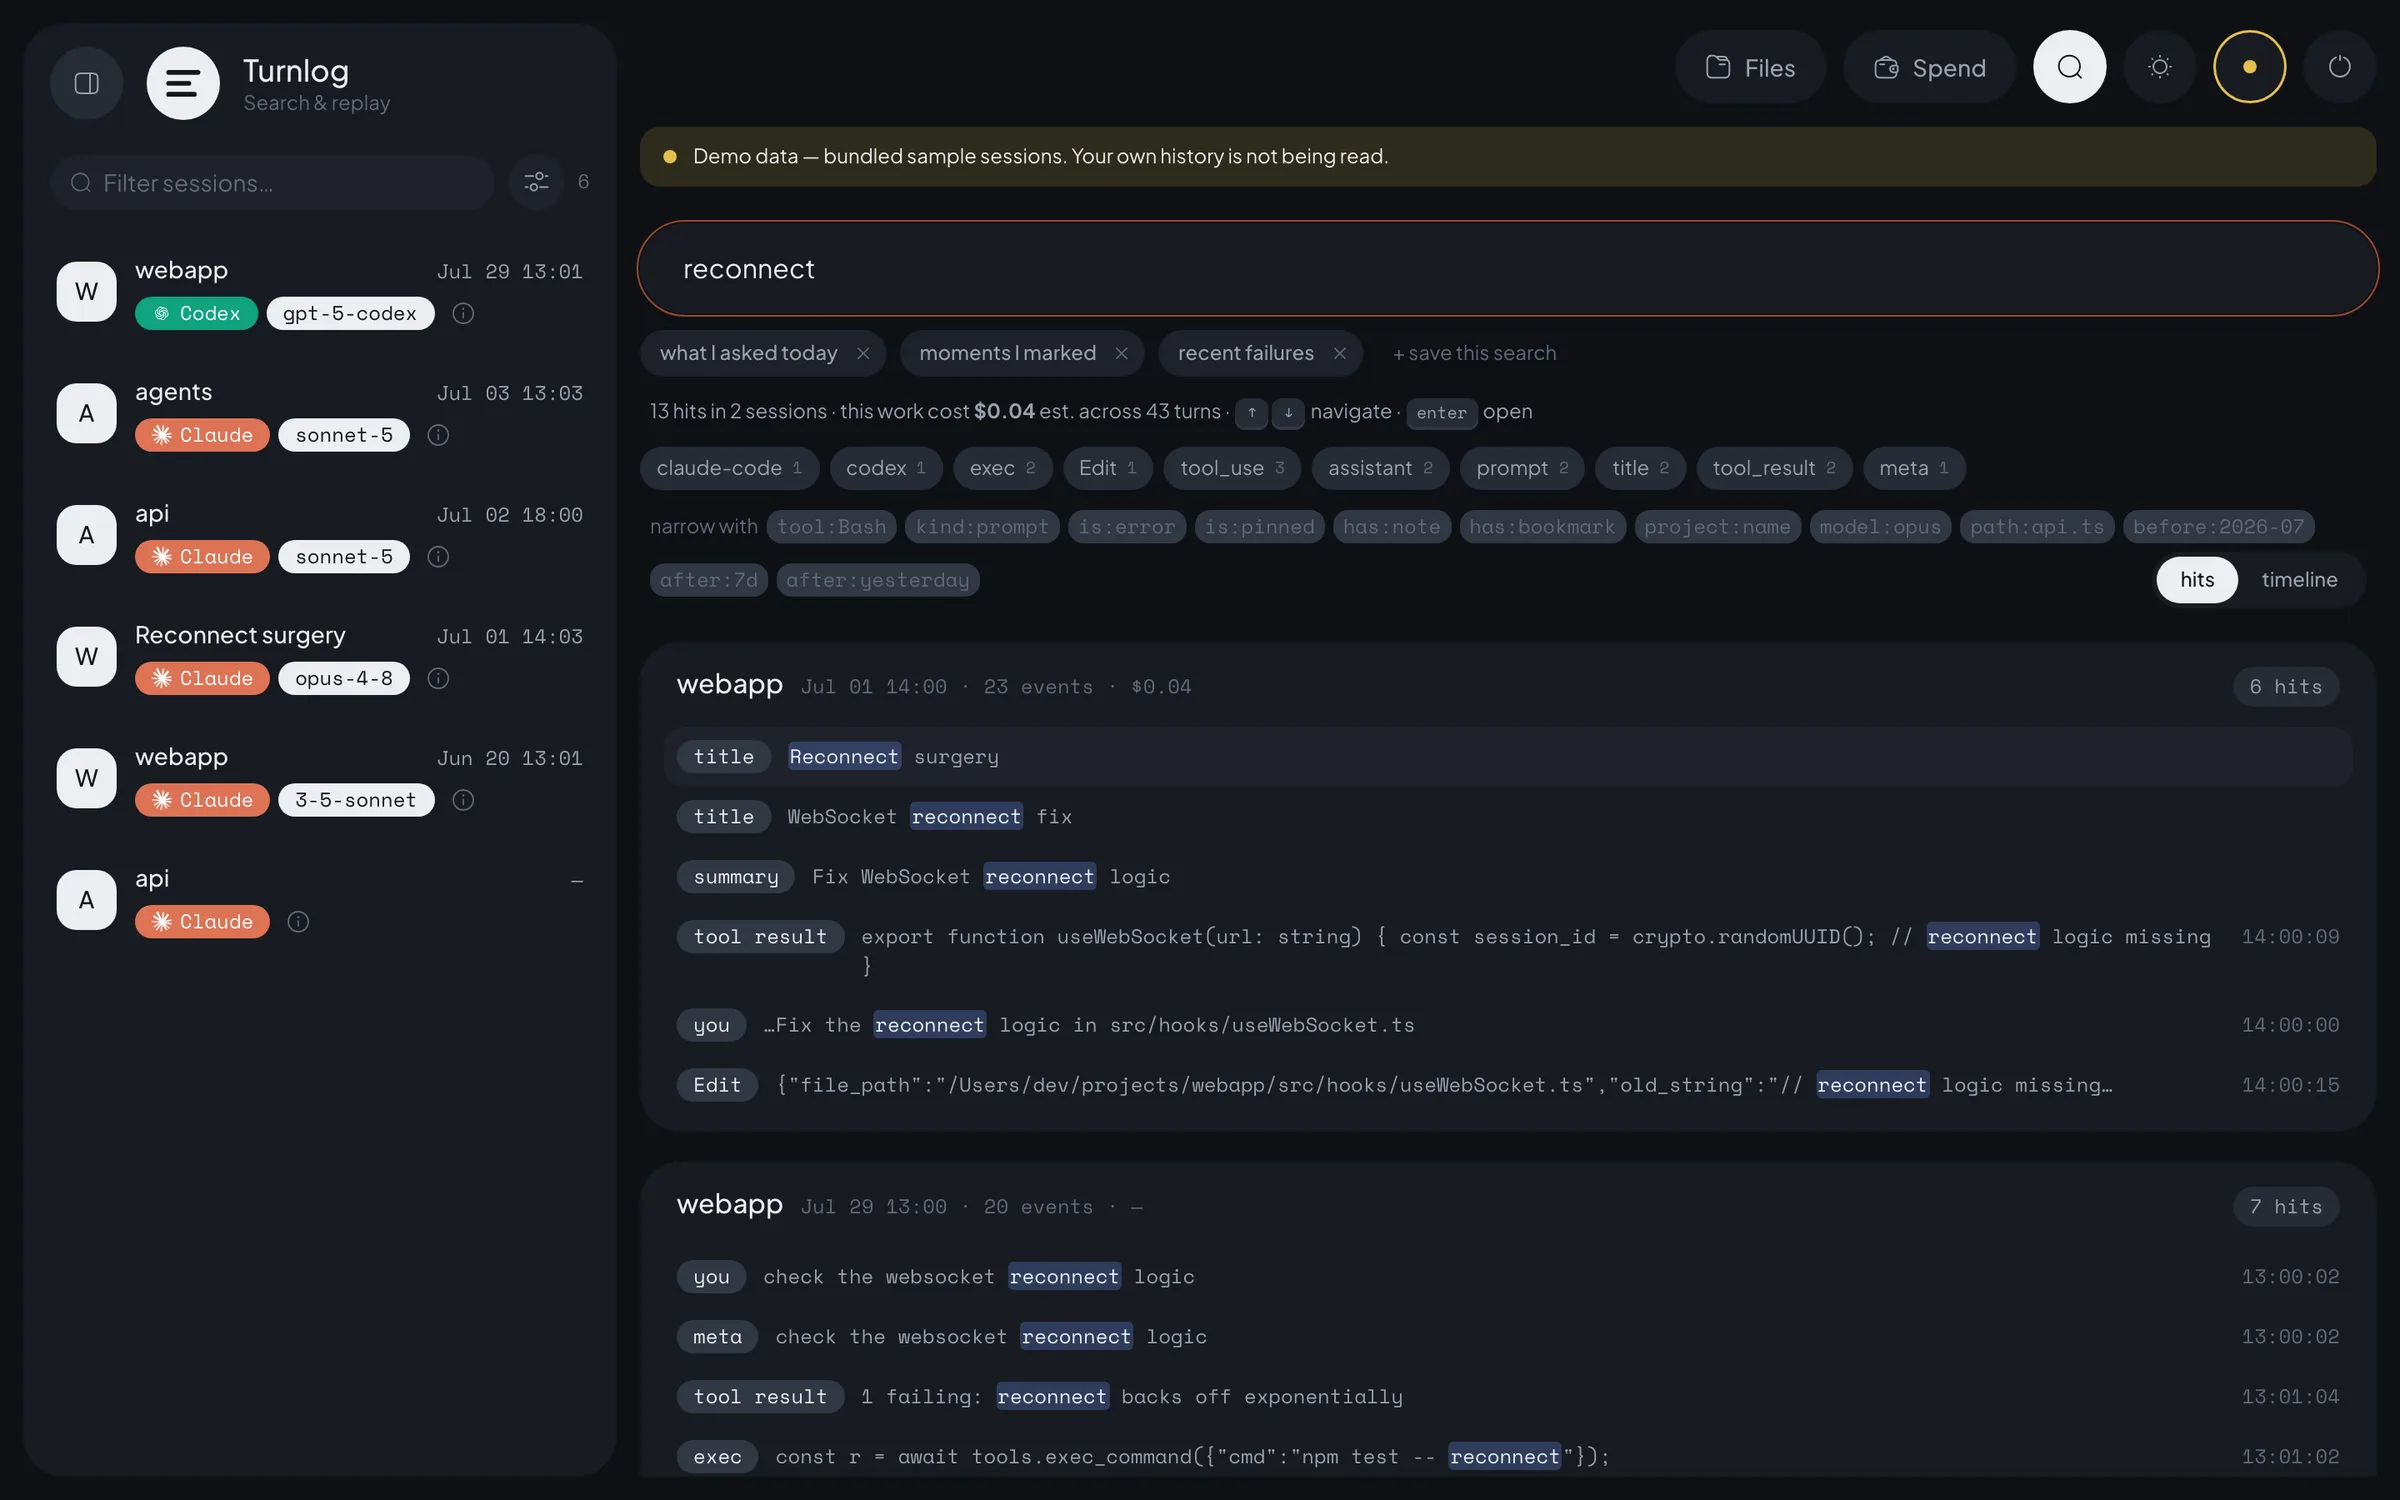
Task: Run 'what I asked today' saved search
Action: [749, 353]
